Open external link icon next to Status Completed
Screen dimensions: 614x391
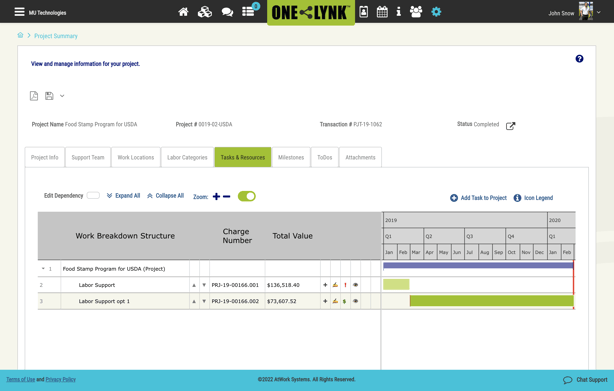(510, 126)
